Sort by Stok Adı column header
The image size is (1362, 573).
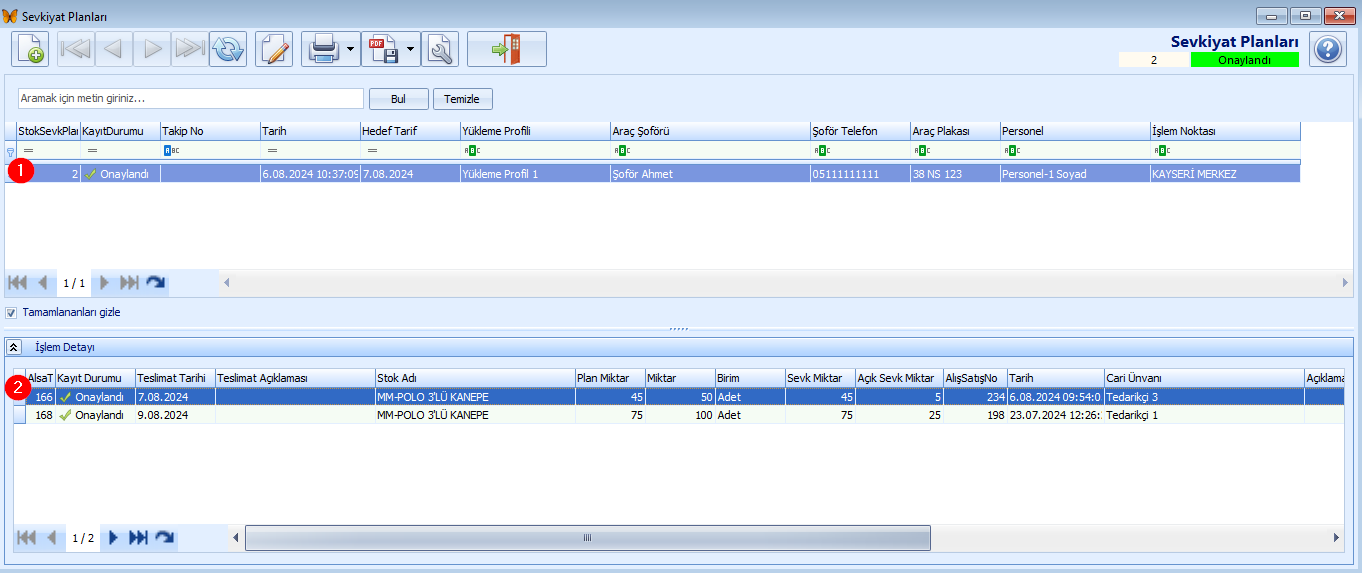[475, 378]
